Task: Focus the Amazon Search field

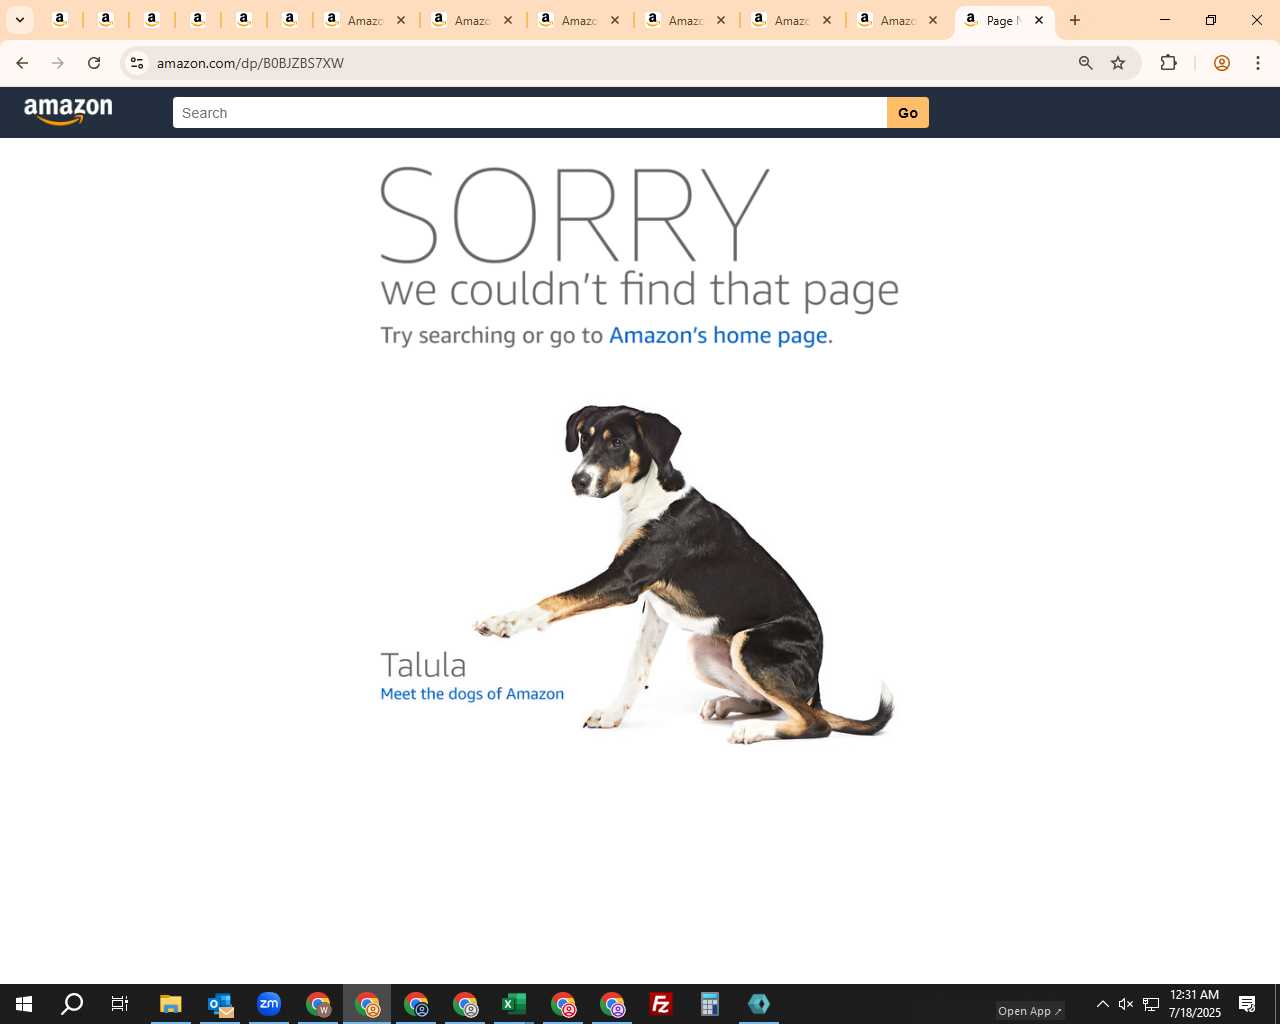Action: pyautogui.click(x=529, y=113)
